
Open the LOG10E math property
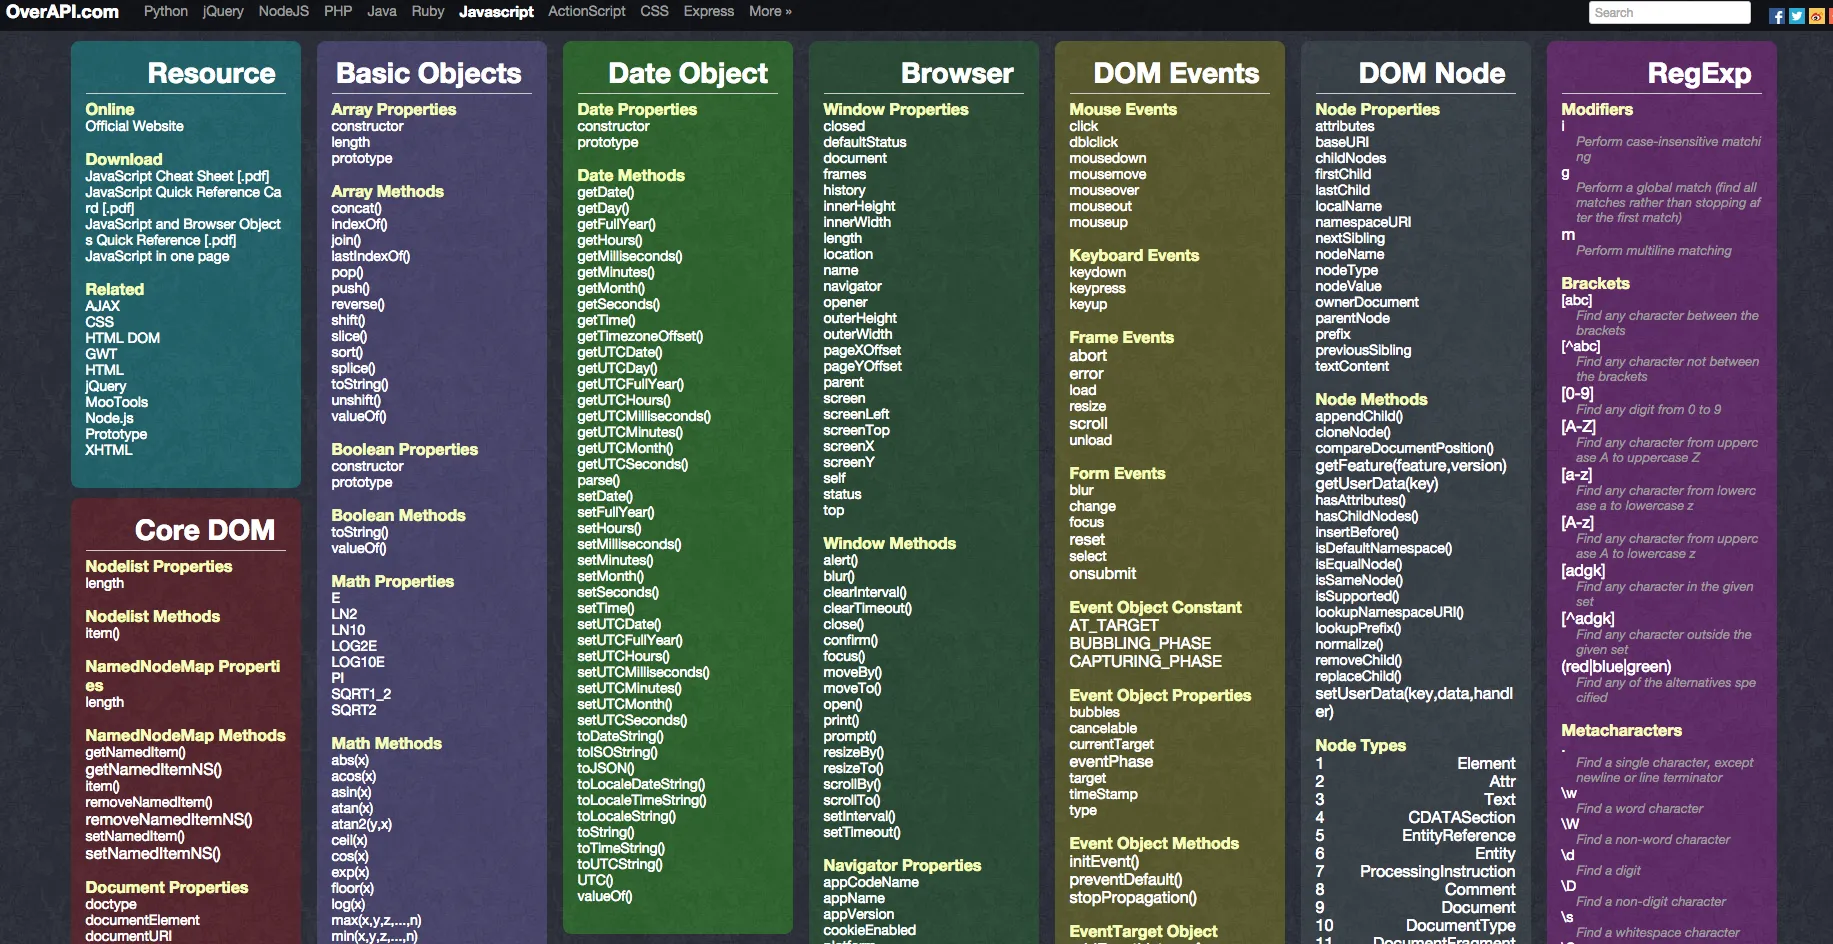[358, 662]
